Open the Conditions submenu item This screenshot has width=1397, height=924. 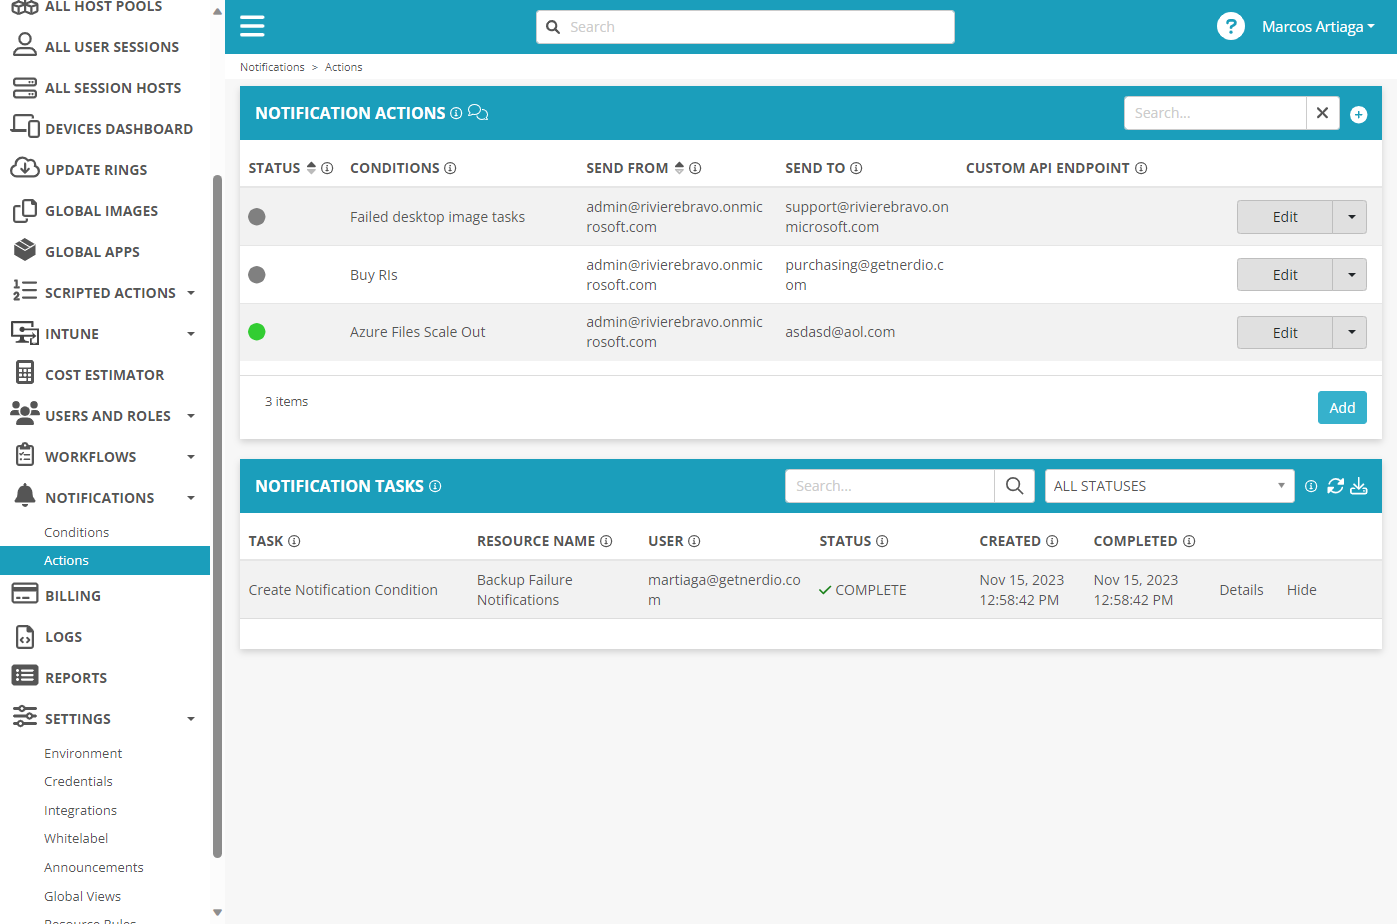pyautogui.click(x=77, y=533)
